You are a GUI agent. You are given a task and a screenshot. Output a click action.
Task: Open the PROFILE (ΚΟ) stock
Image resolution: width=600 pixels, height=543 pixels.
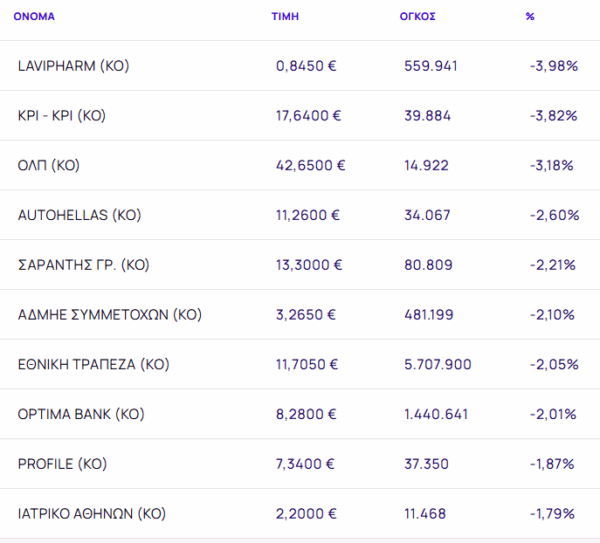62,464
